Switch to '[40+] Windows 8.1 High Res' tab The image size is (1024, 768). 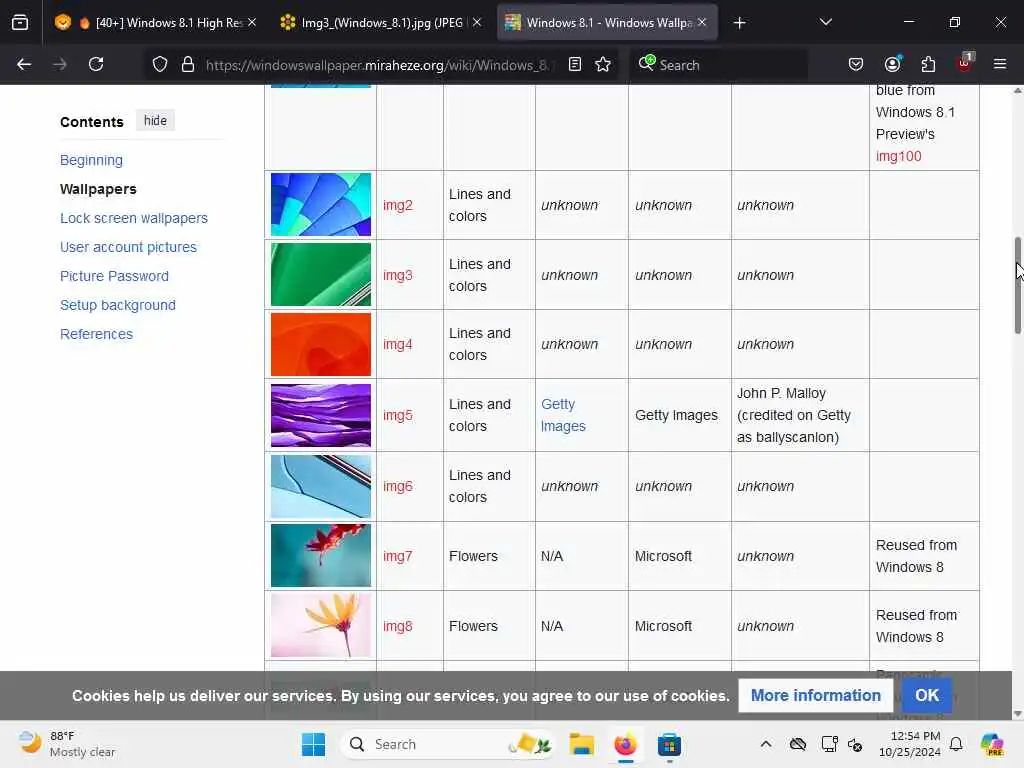pos(155,23)
